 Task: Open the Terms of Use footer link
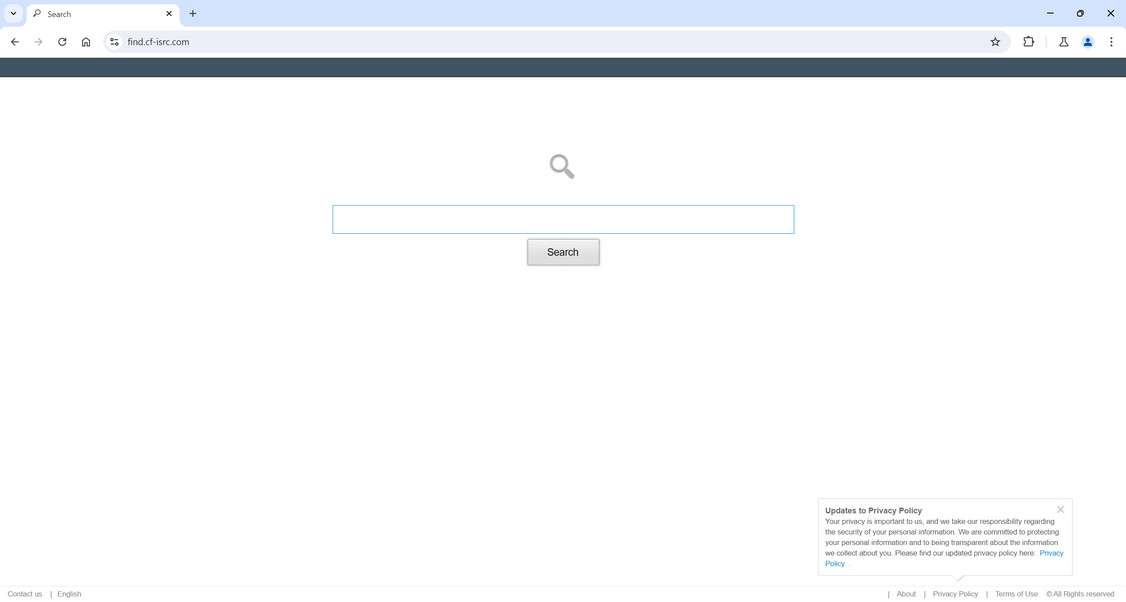click(x=1016, y=594)
